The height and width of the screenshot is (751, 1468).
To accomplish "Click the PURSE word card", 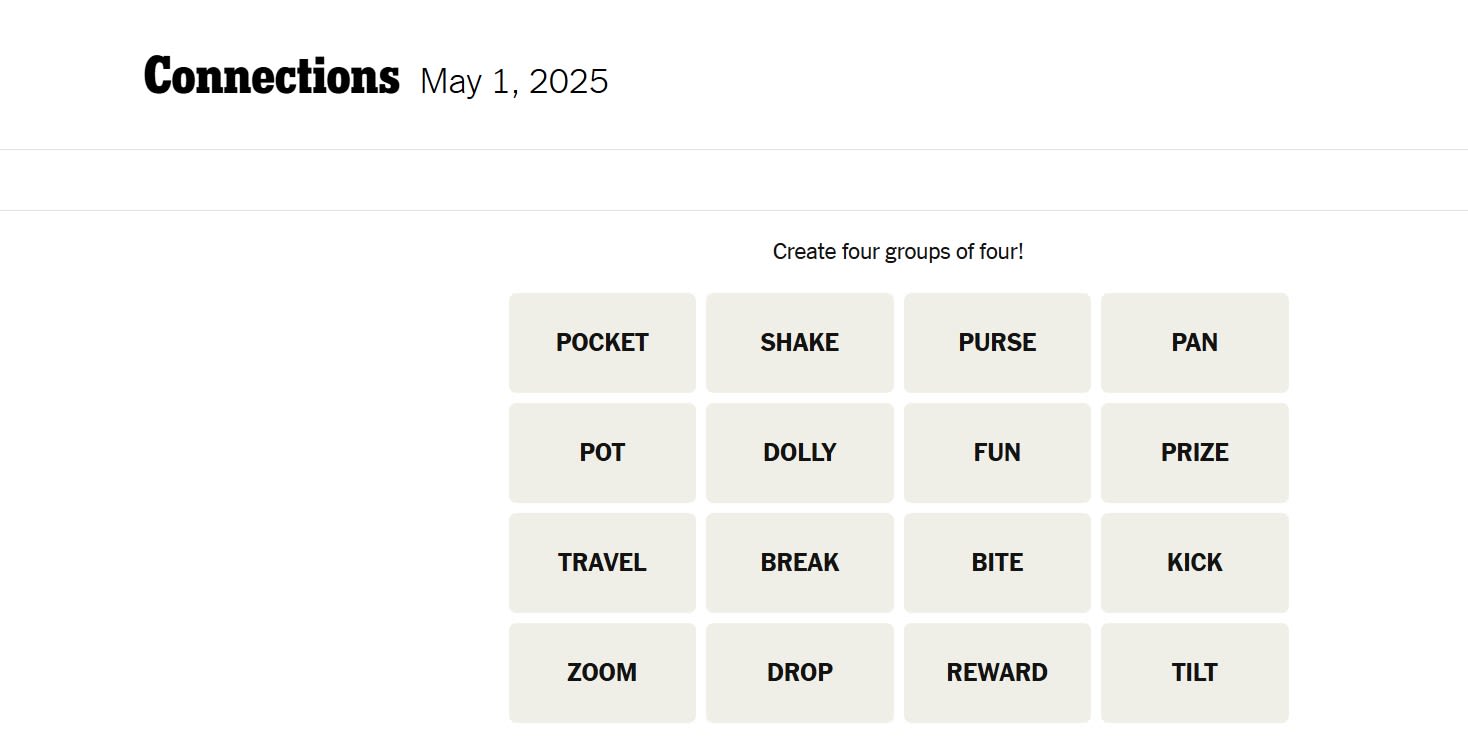I will tap(996, 342).
